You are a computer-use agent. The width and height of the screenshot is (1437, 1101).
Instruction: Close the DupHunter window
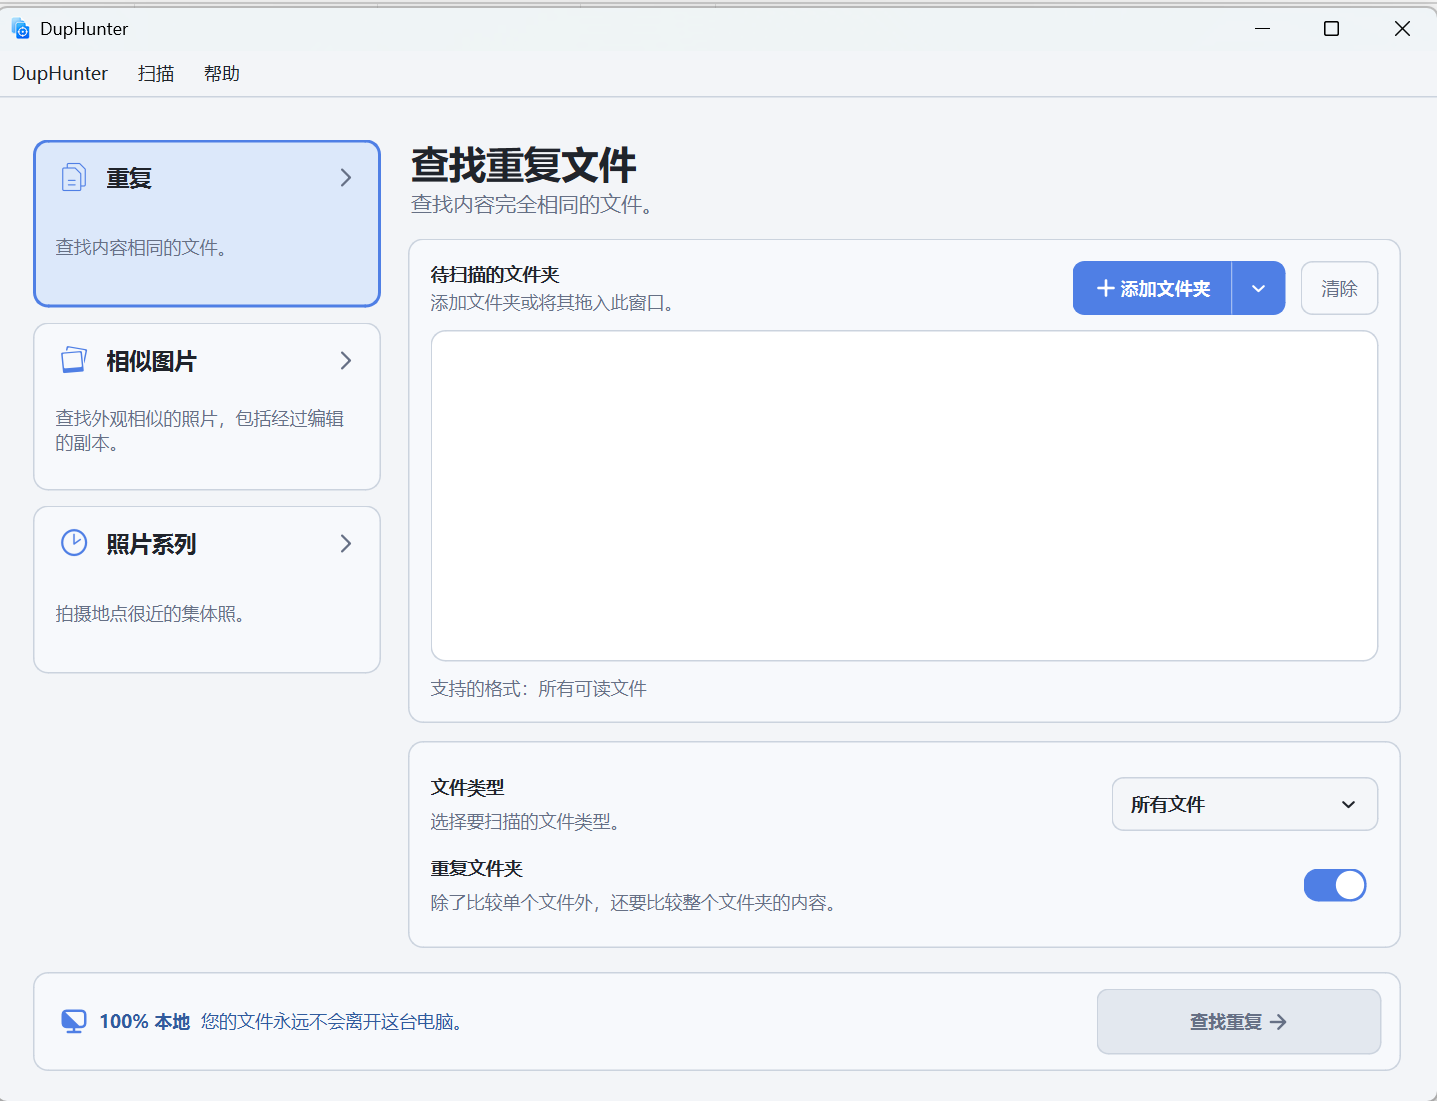click(x=1402, y=29)
